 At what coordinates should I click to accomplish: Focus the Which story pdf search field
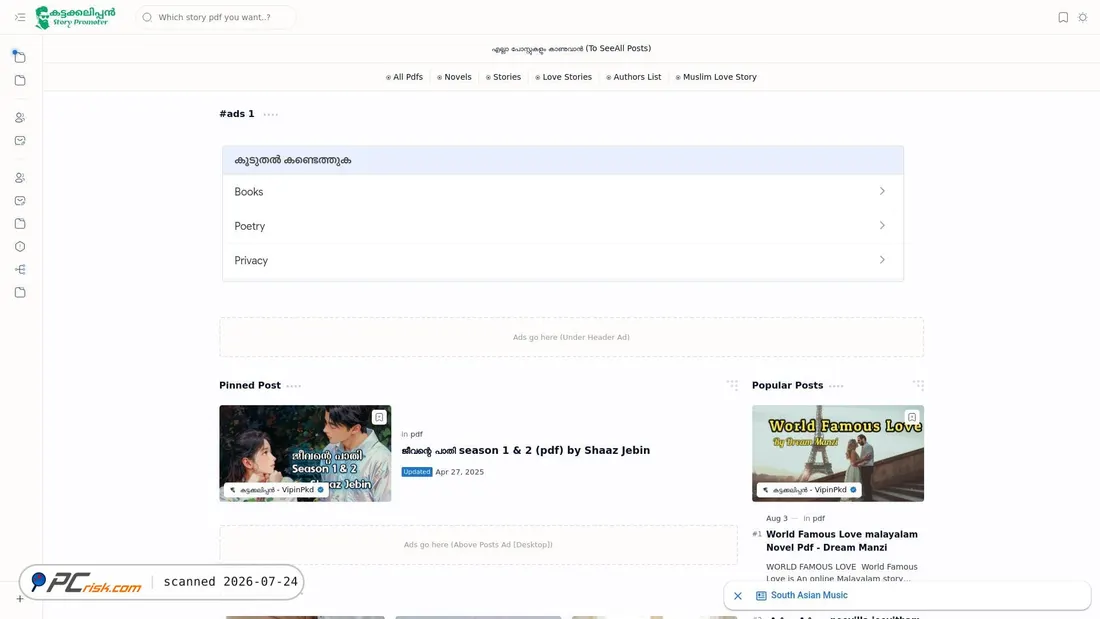pyautogui.click(x=215, y=18)
